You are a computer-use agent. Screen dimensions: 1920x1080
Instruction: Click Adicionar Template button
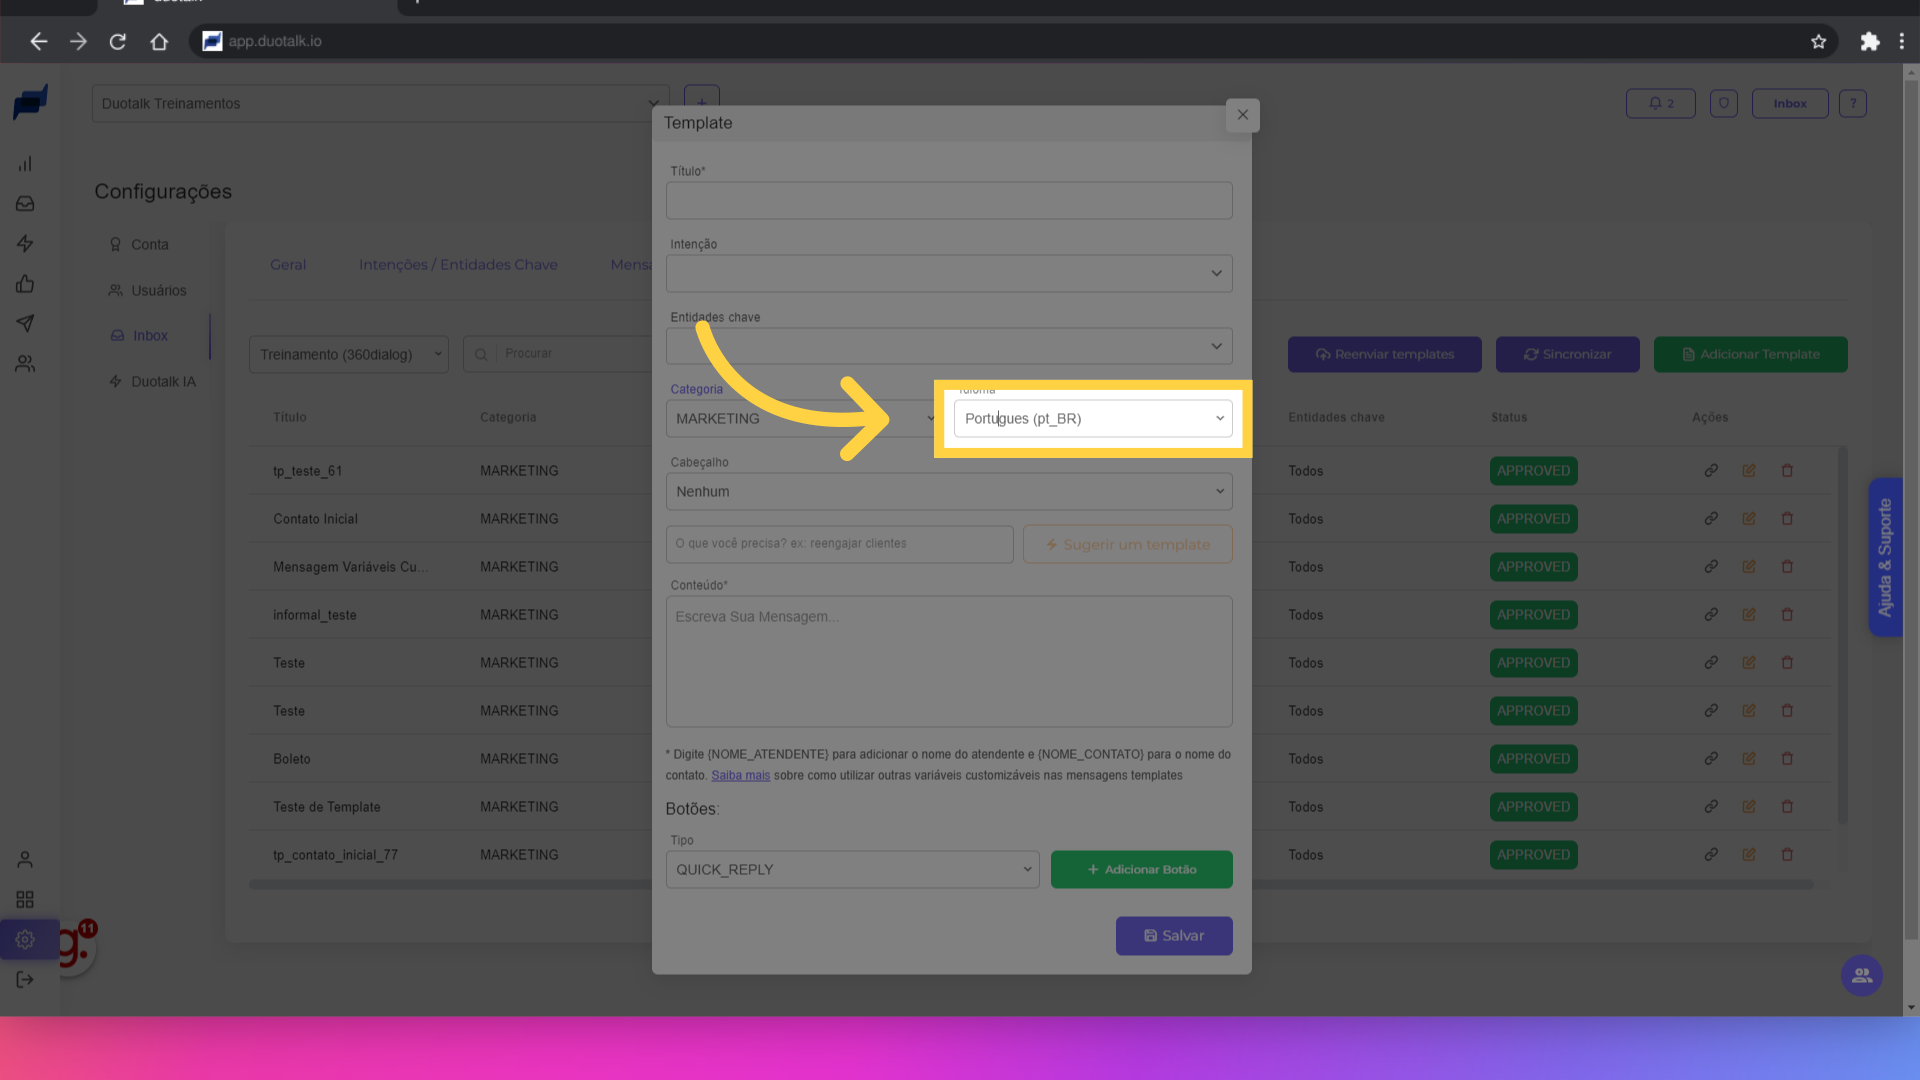(x=1750, y=355)
